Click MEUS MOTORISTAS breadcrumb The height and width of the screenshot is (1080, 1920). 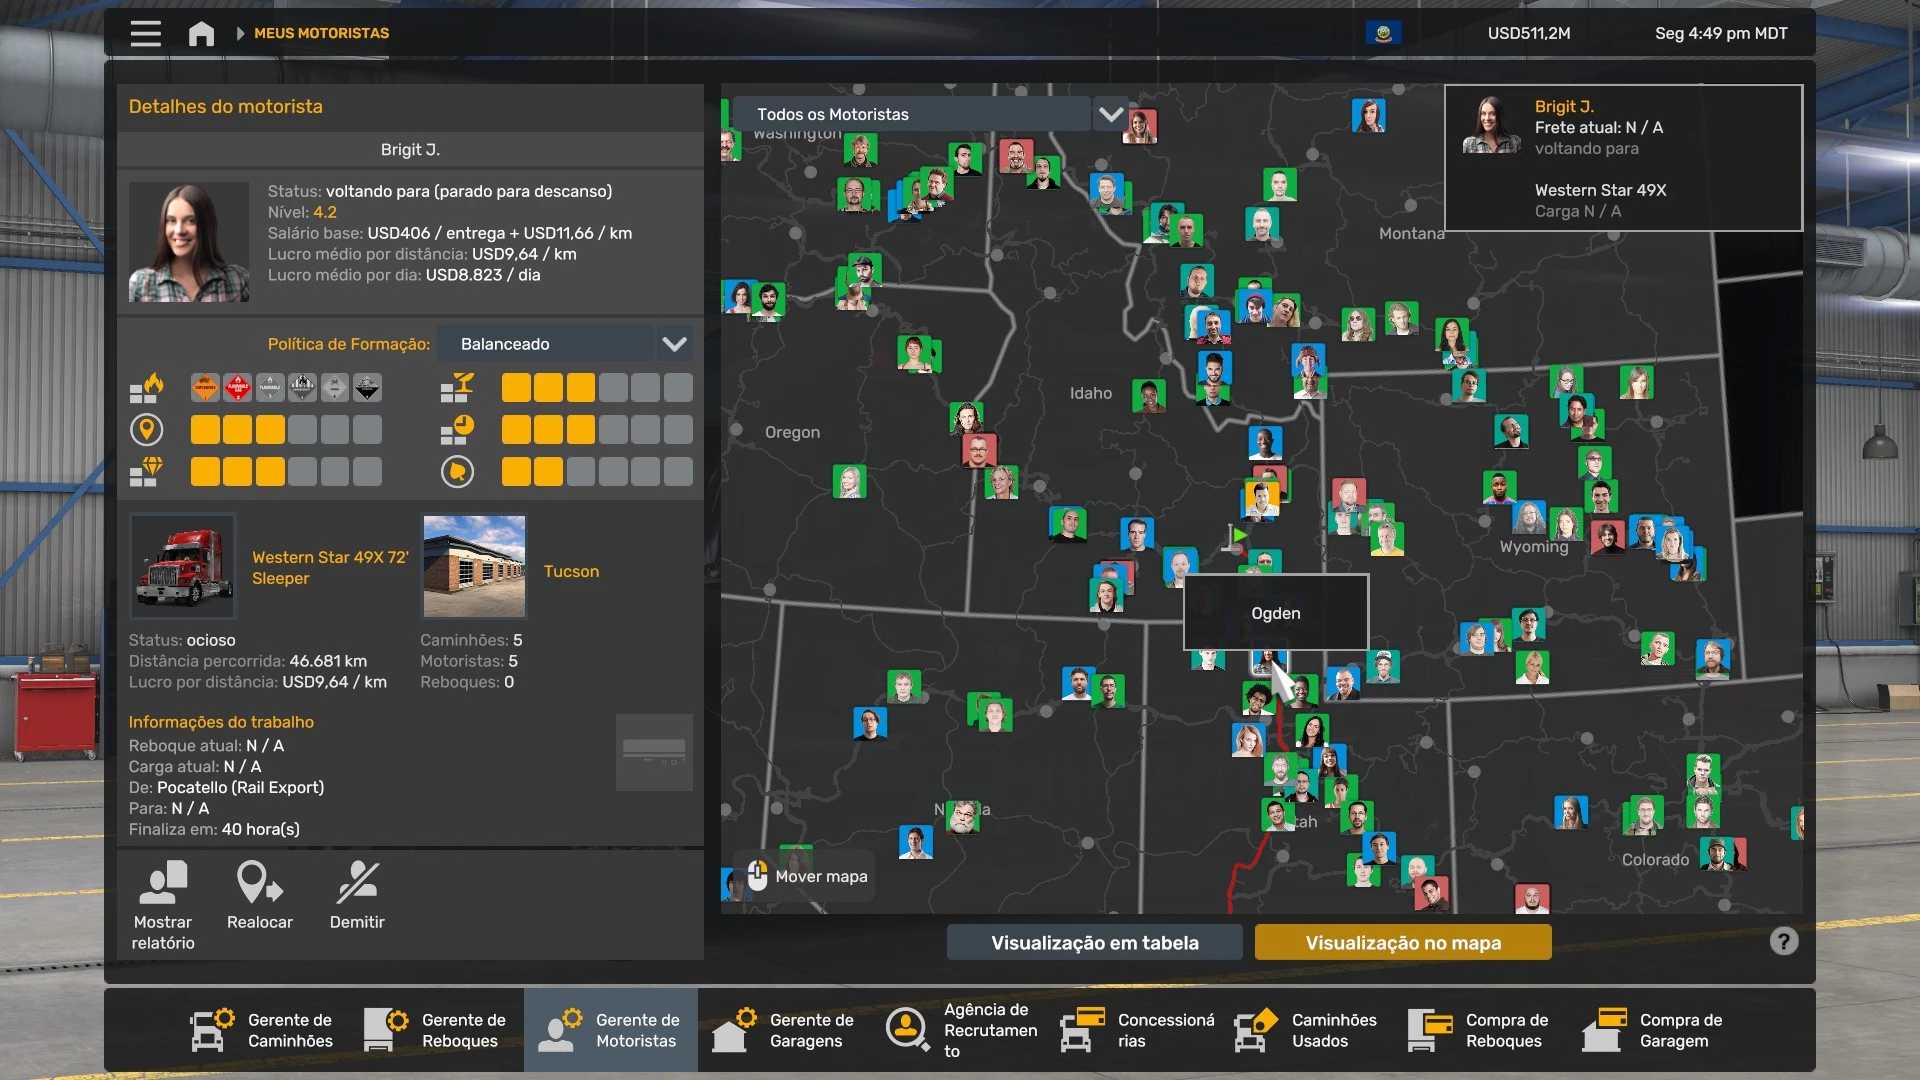(321, 33)
